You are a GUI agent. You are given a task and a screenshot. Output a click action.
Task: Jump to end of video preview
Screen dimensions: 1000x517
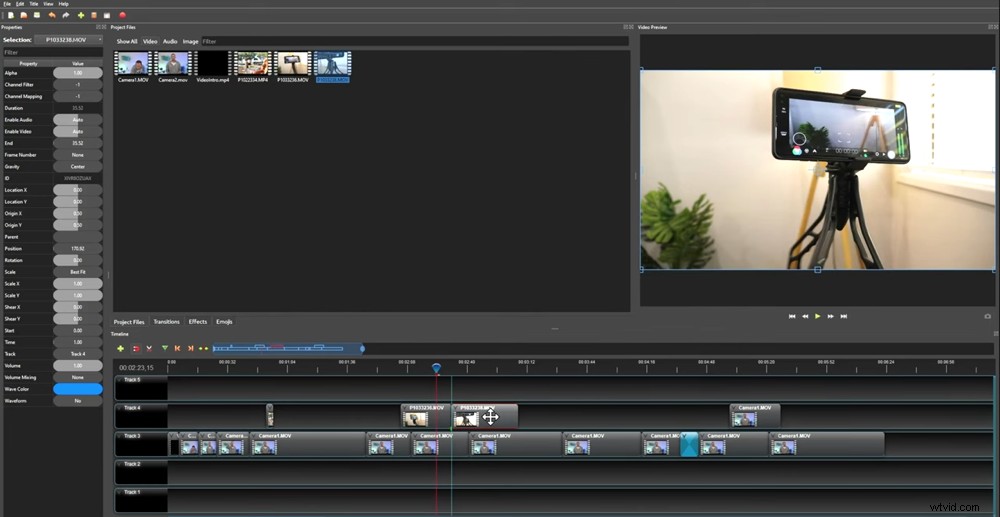pyautogui.click(x=844, y=316)
